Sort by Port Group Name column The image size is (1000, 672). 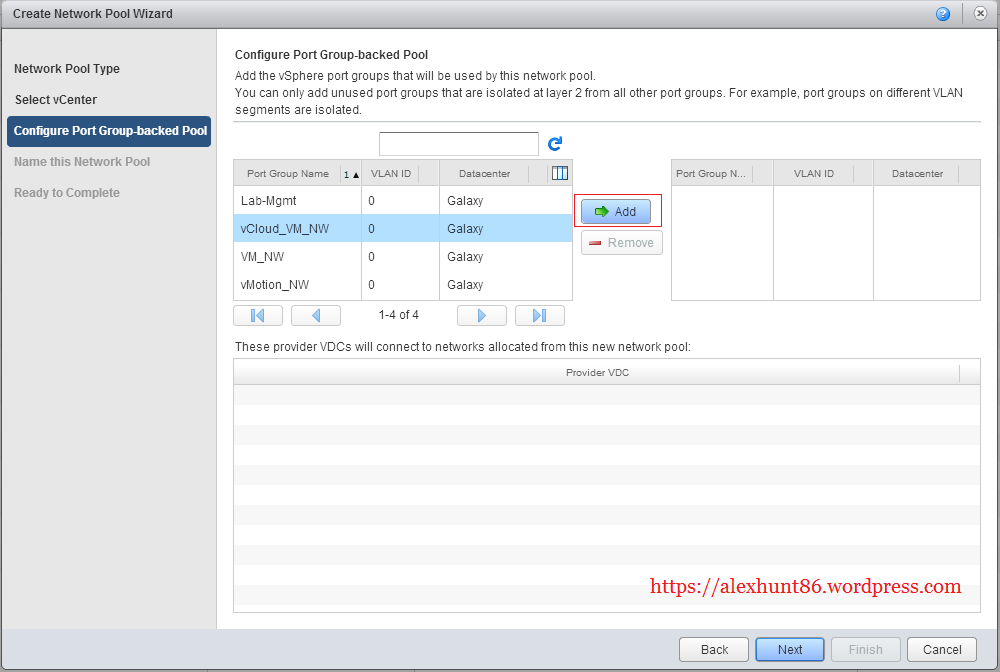pyautogui.click(x=288, y=174)
